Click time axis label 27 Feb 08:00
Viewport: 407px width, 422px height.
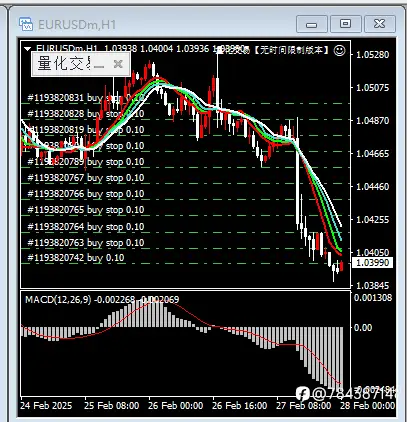tap(304, 406)
